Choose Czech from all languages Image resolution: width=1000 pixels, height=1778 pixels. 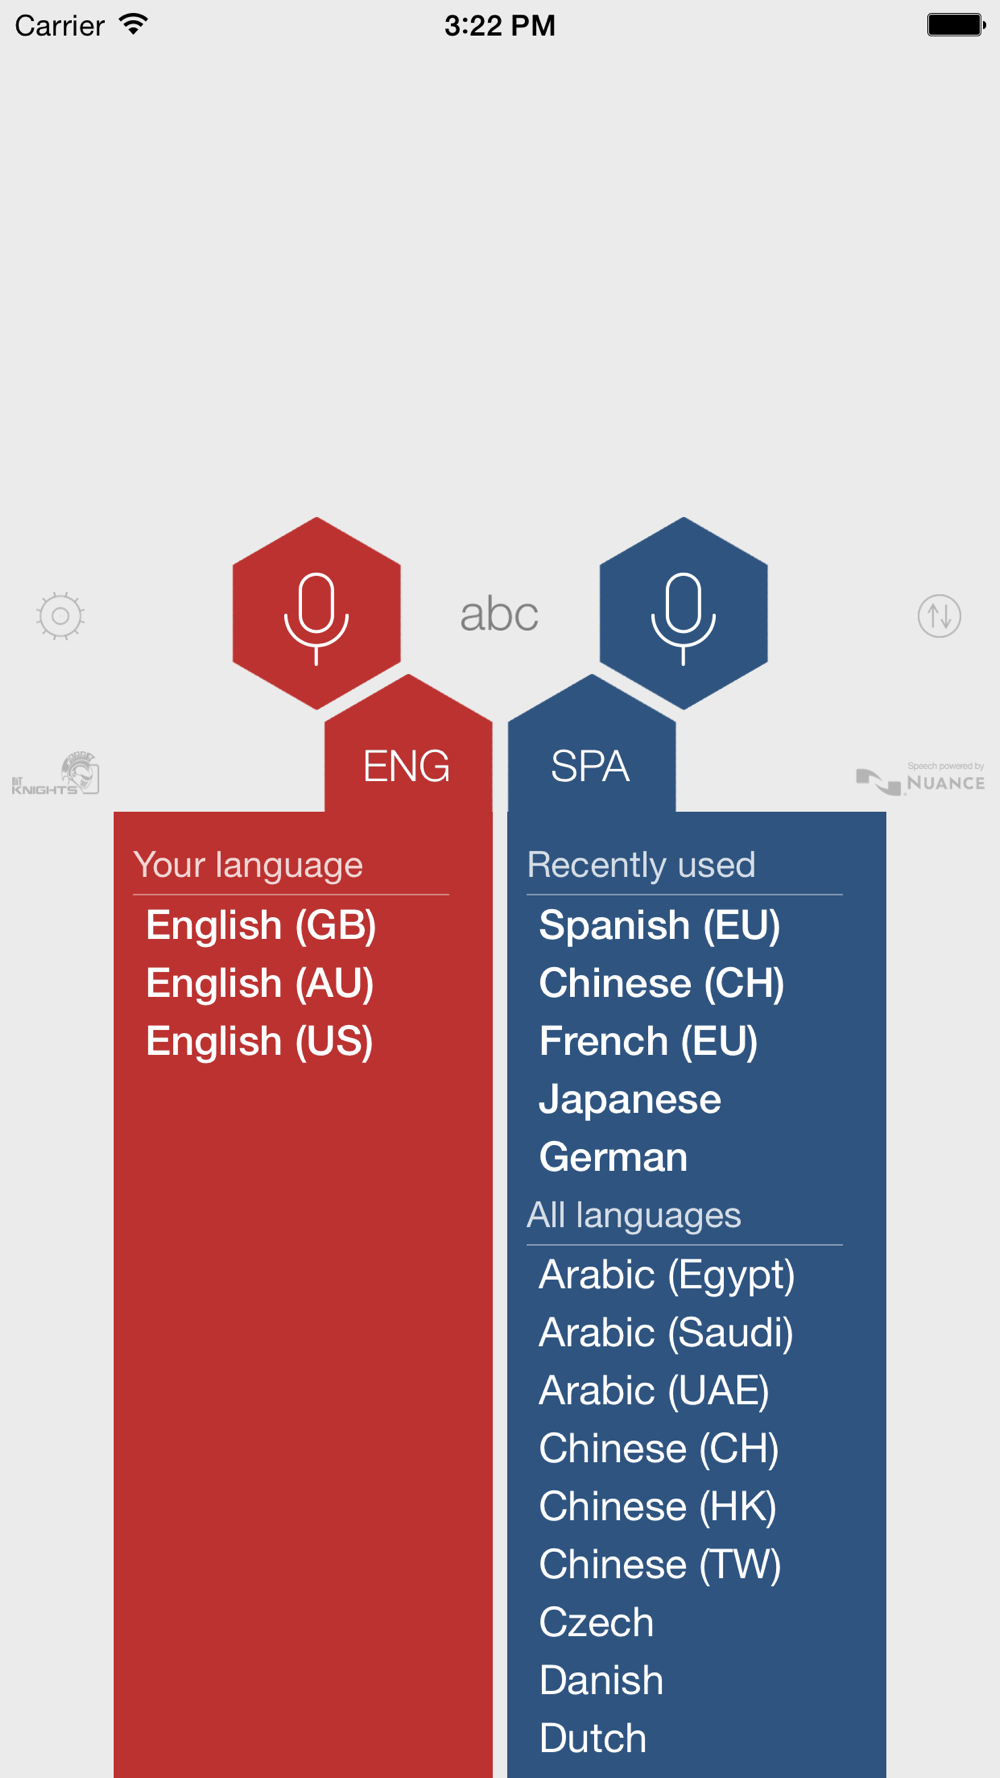tap(596, 1622)
